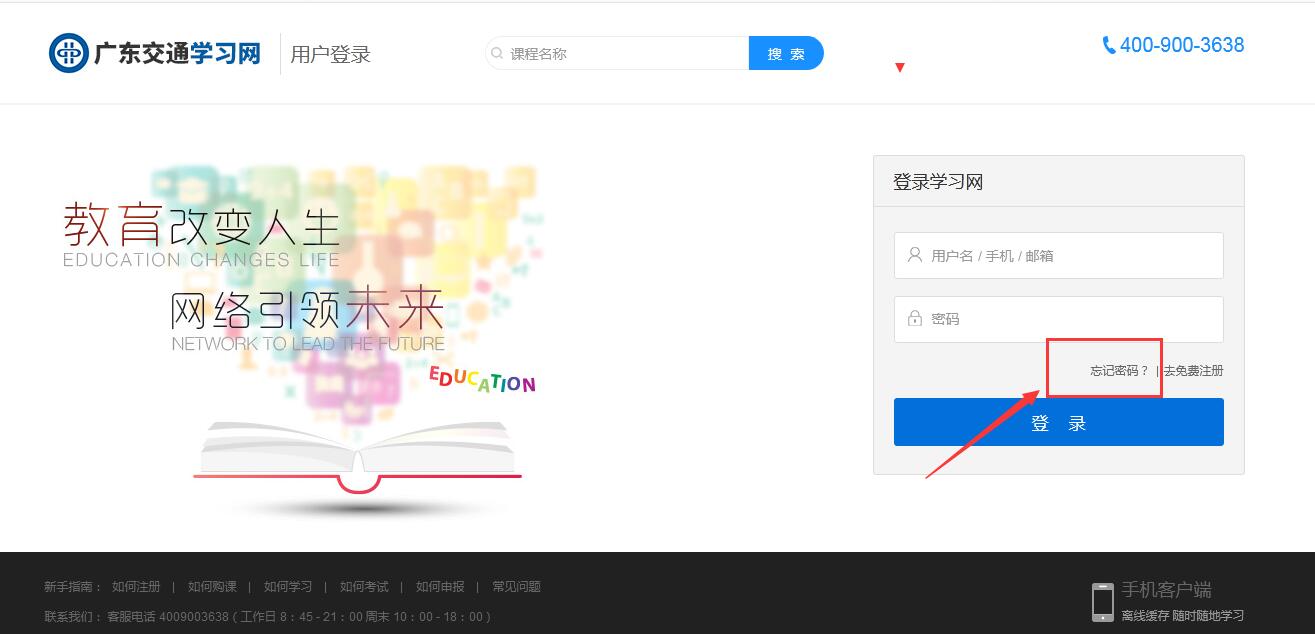Viewport: 1315px width, 634px height.
Task: Click the magnifier icon in the search box
Action: [497, 54]
